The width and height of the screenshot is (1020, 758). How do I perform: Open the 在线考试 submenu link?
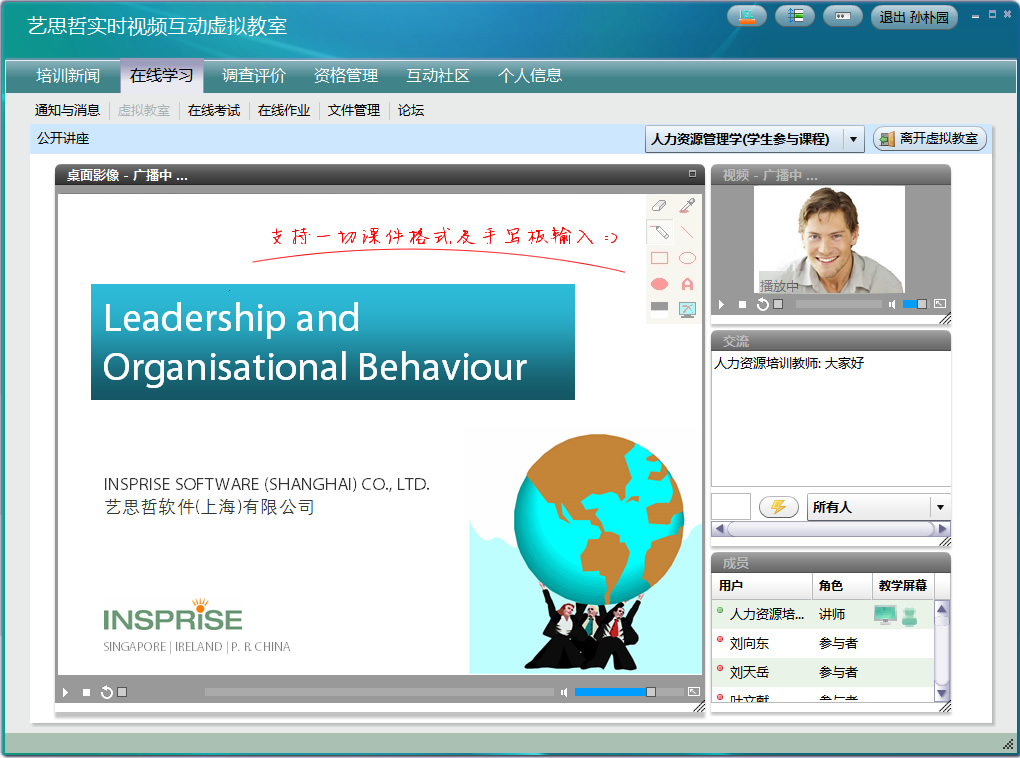point(214,111)
